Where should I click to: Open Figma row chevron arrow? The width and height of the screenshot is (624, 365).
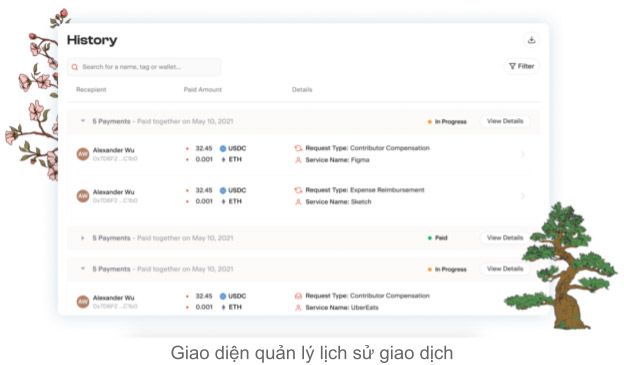click(x=523, y=154)
